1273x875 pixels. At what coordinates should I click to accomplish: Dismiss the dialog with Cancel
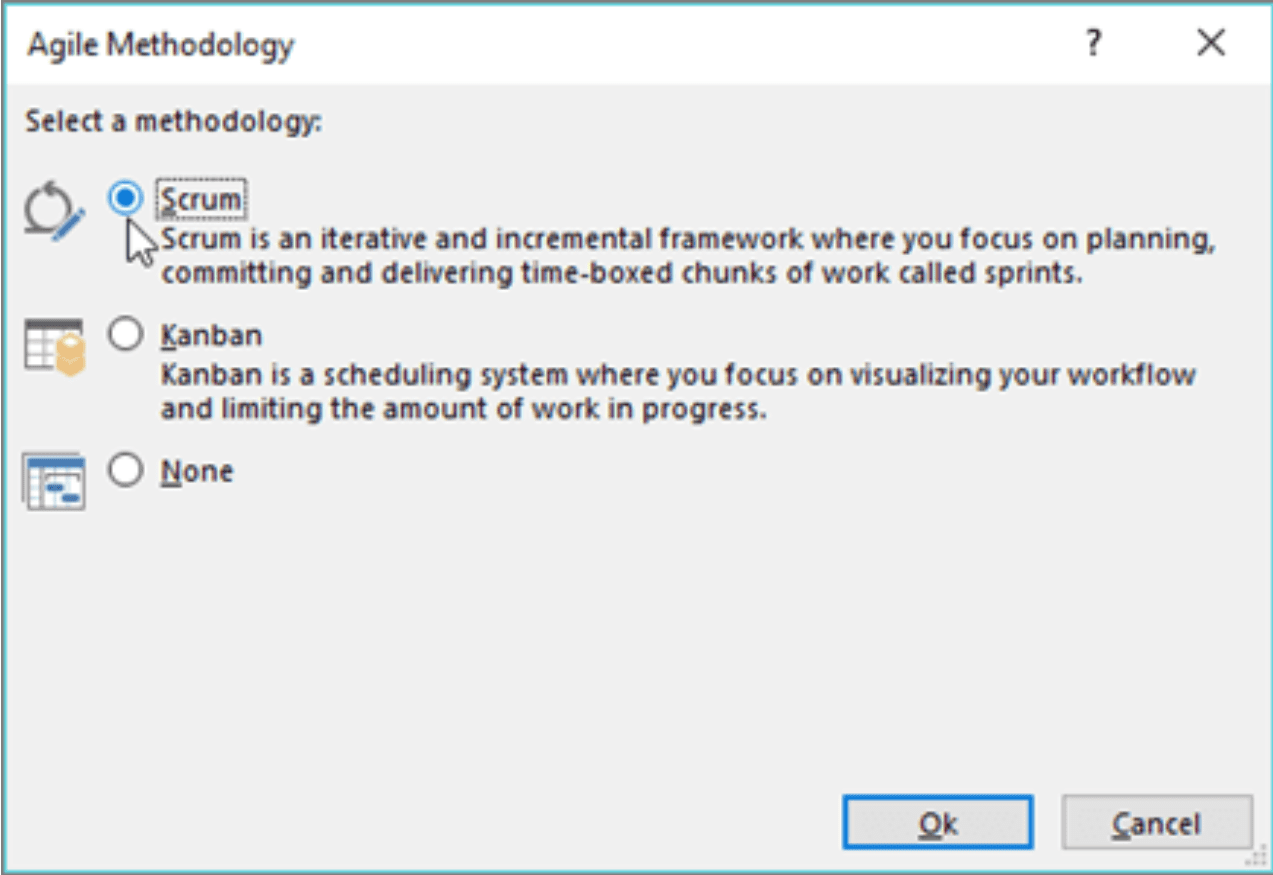pos(1156,823)
